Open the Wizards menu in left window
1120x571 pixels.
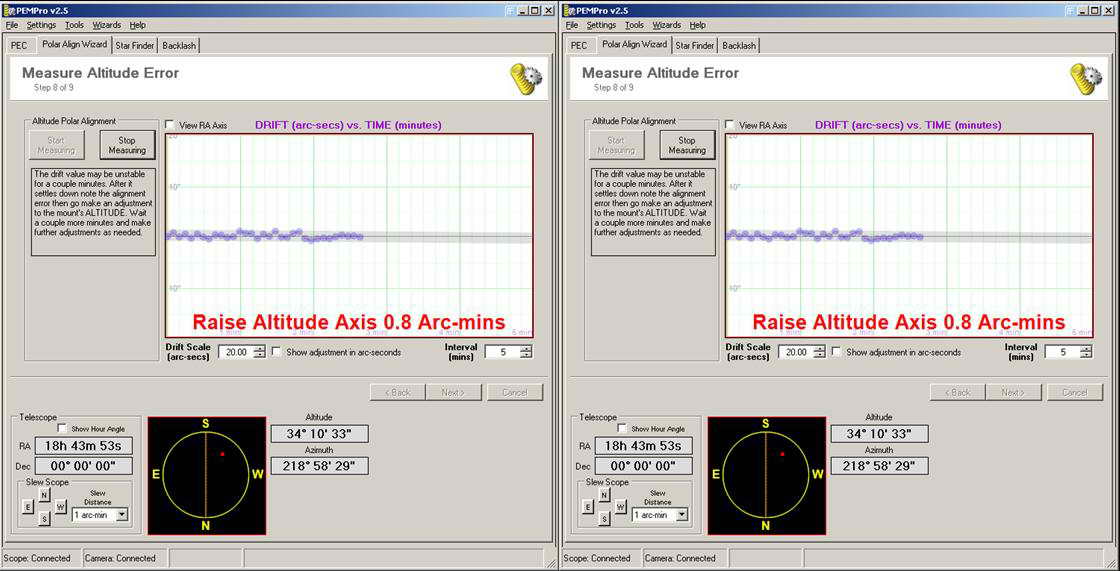(x=106, y=25)
